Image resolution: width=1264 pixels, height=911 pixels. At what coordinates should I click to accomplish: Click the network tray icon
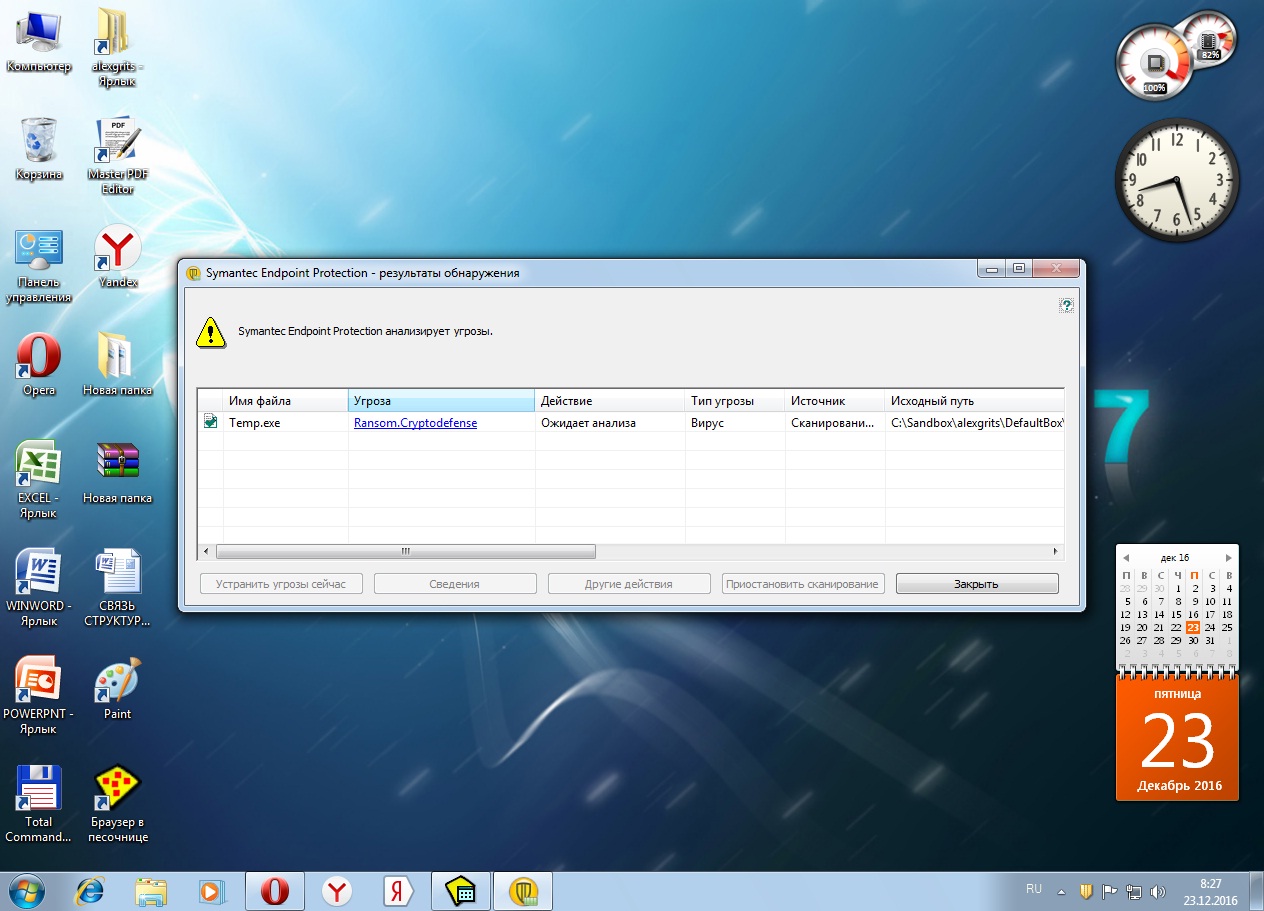coord(1134,891)
